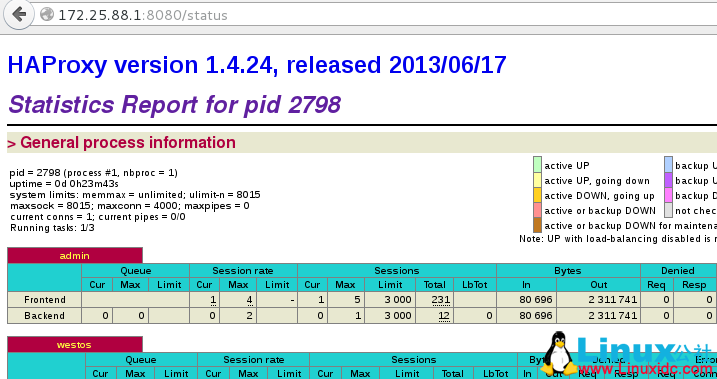
Task: Click the globe site identity icon
Action: [47, 15]
